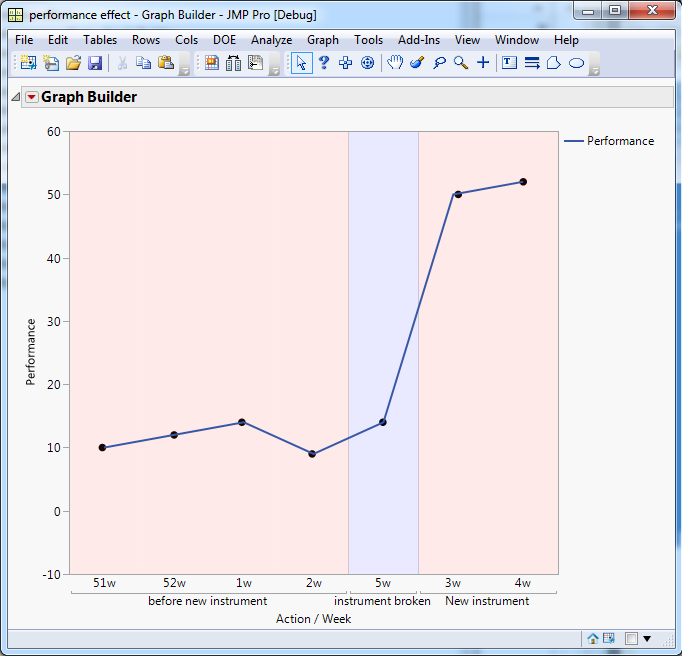
Task: Click the Performance legend entry
Action: (609, 141)
